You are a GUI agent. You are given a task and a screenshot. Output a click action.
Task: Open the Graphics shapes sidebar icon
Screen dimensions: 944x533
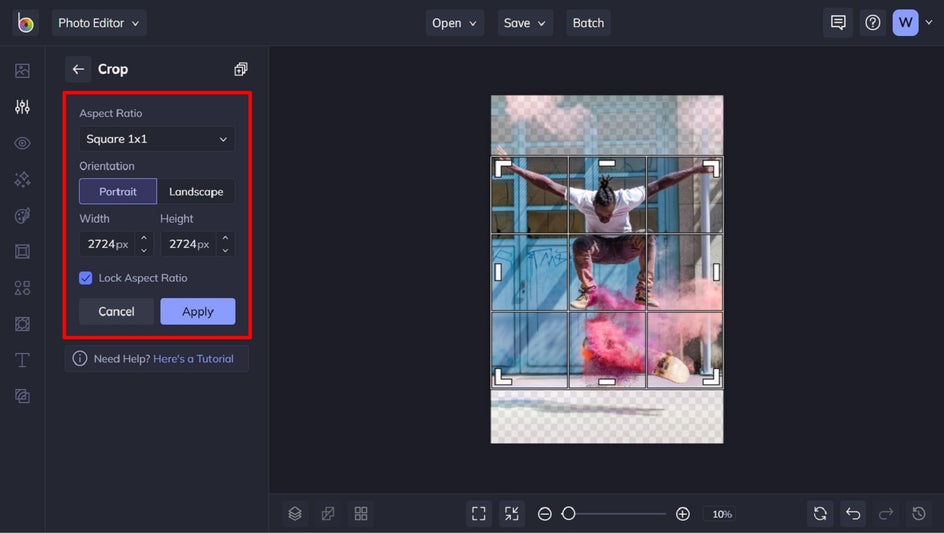tap(22, 288)
